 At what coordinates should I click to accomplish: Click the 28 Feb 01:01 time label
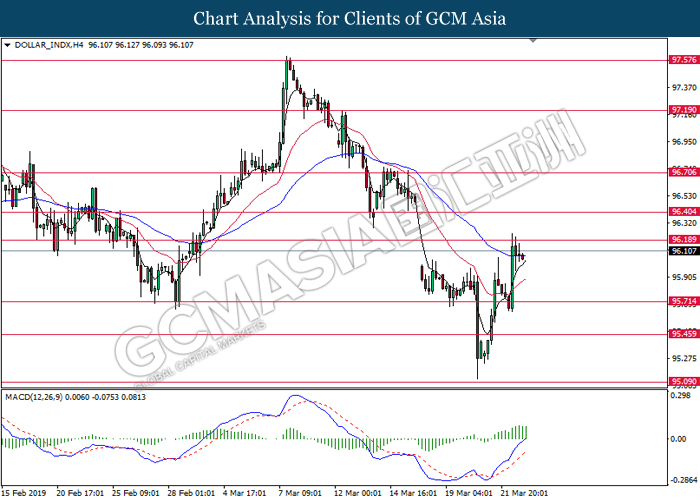(x=191, y=493)
